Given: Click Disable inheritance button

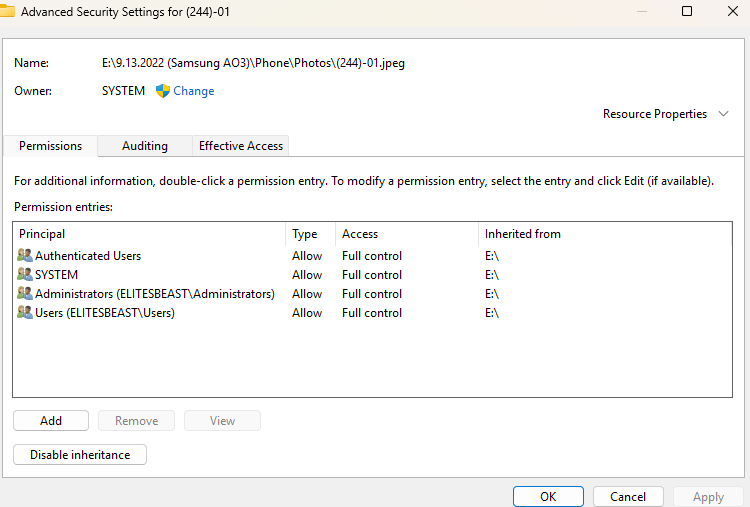Looking at the screenshot, I should (x=80, y=454).
